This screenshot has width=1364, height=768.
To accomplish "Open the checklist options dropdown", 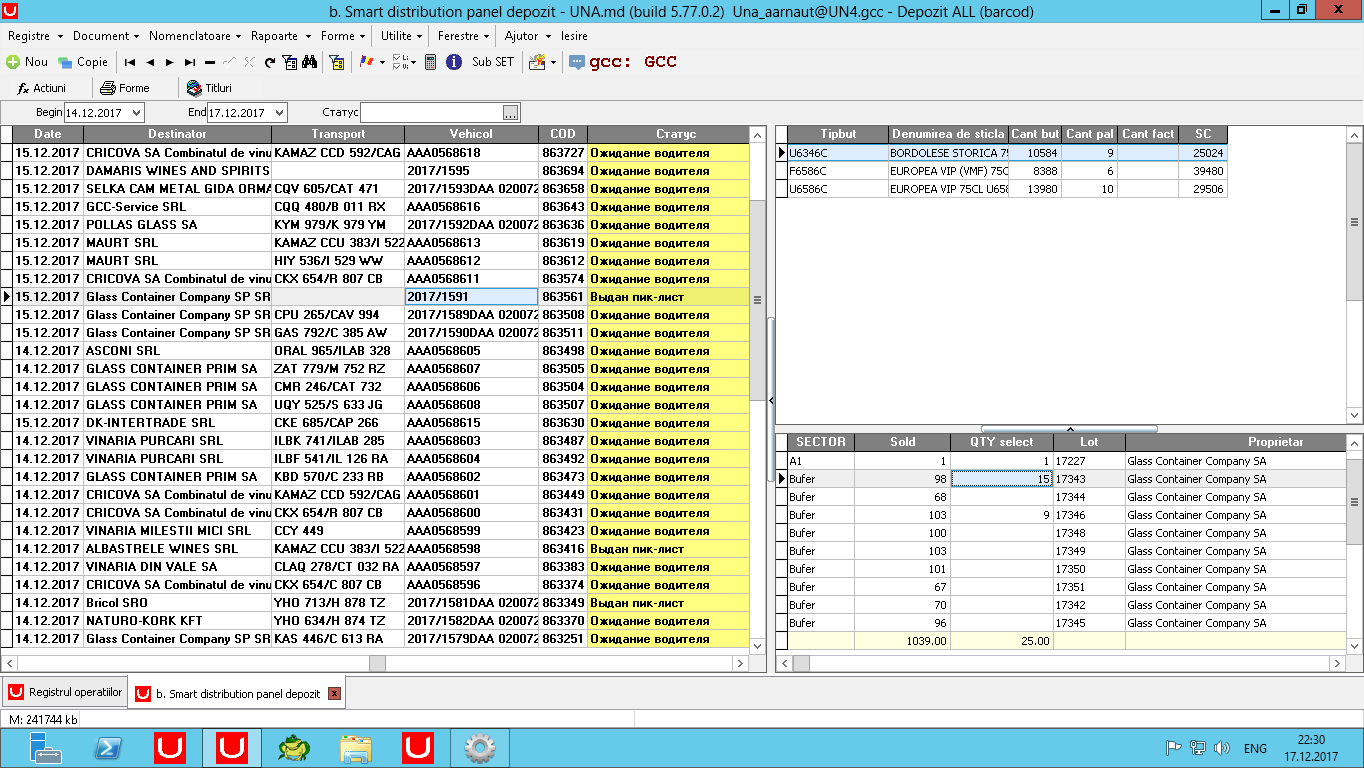I will (404, 62).
